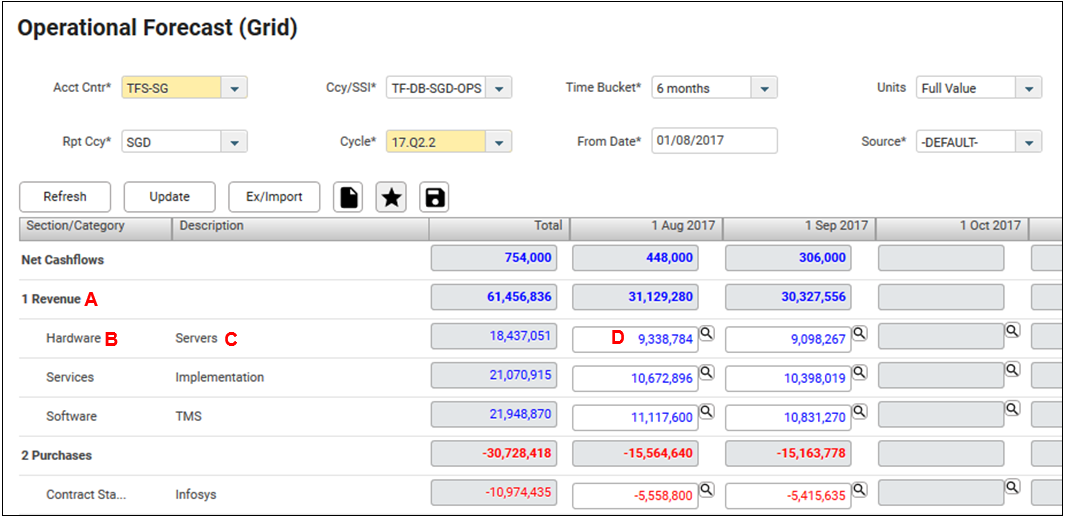Open magnifier for Implementation 1 Sep 2017

859,371
